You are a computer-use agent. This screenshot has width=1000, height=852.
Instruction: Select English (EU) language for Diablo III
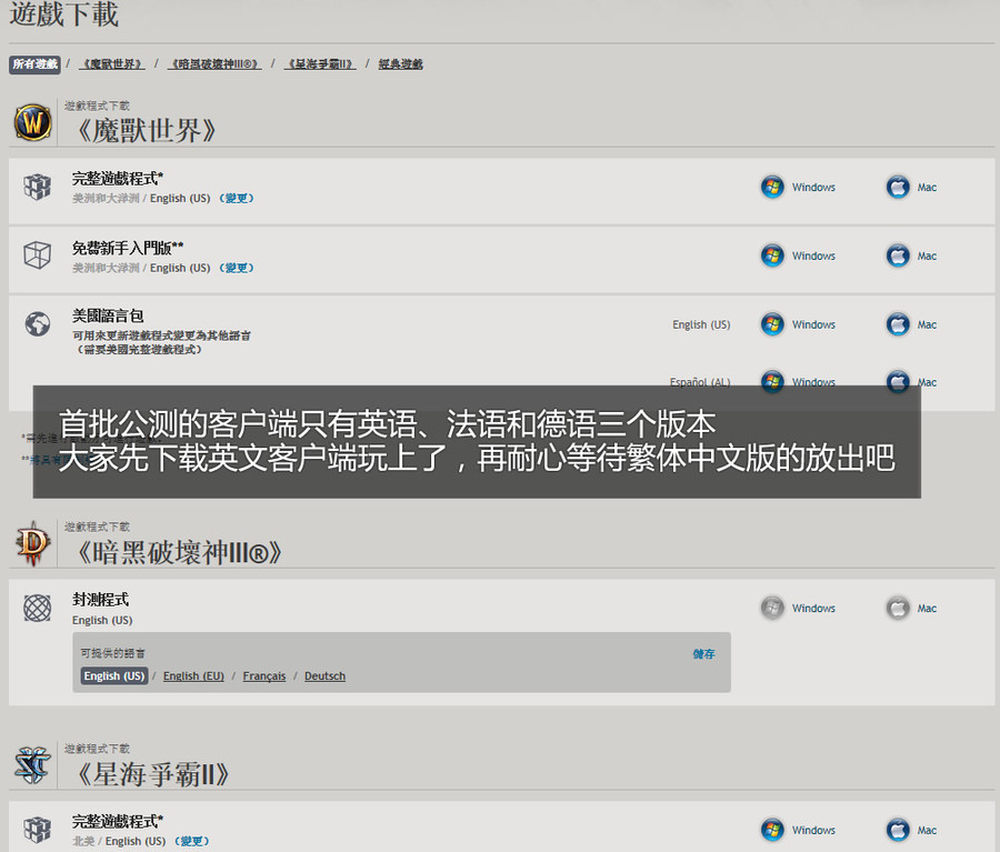point(193,676)
